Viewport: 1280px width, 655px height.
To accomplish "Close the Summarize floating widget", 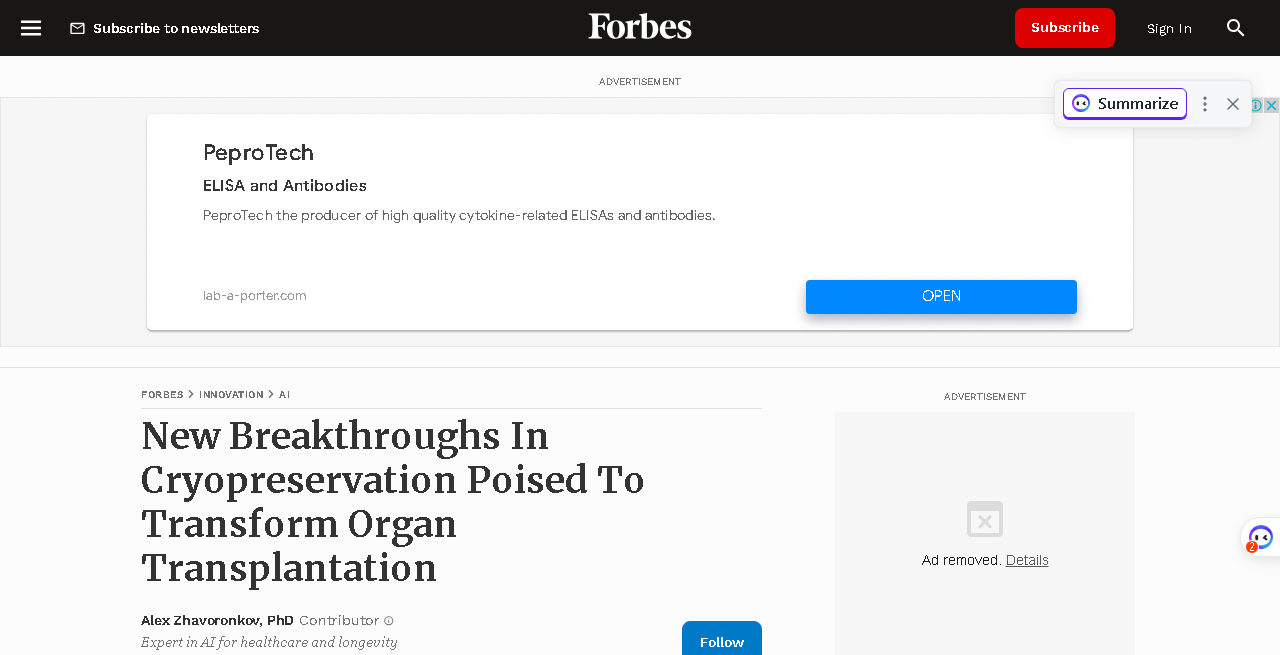I will (1233, 104).
